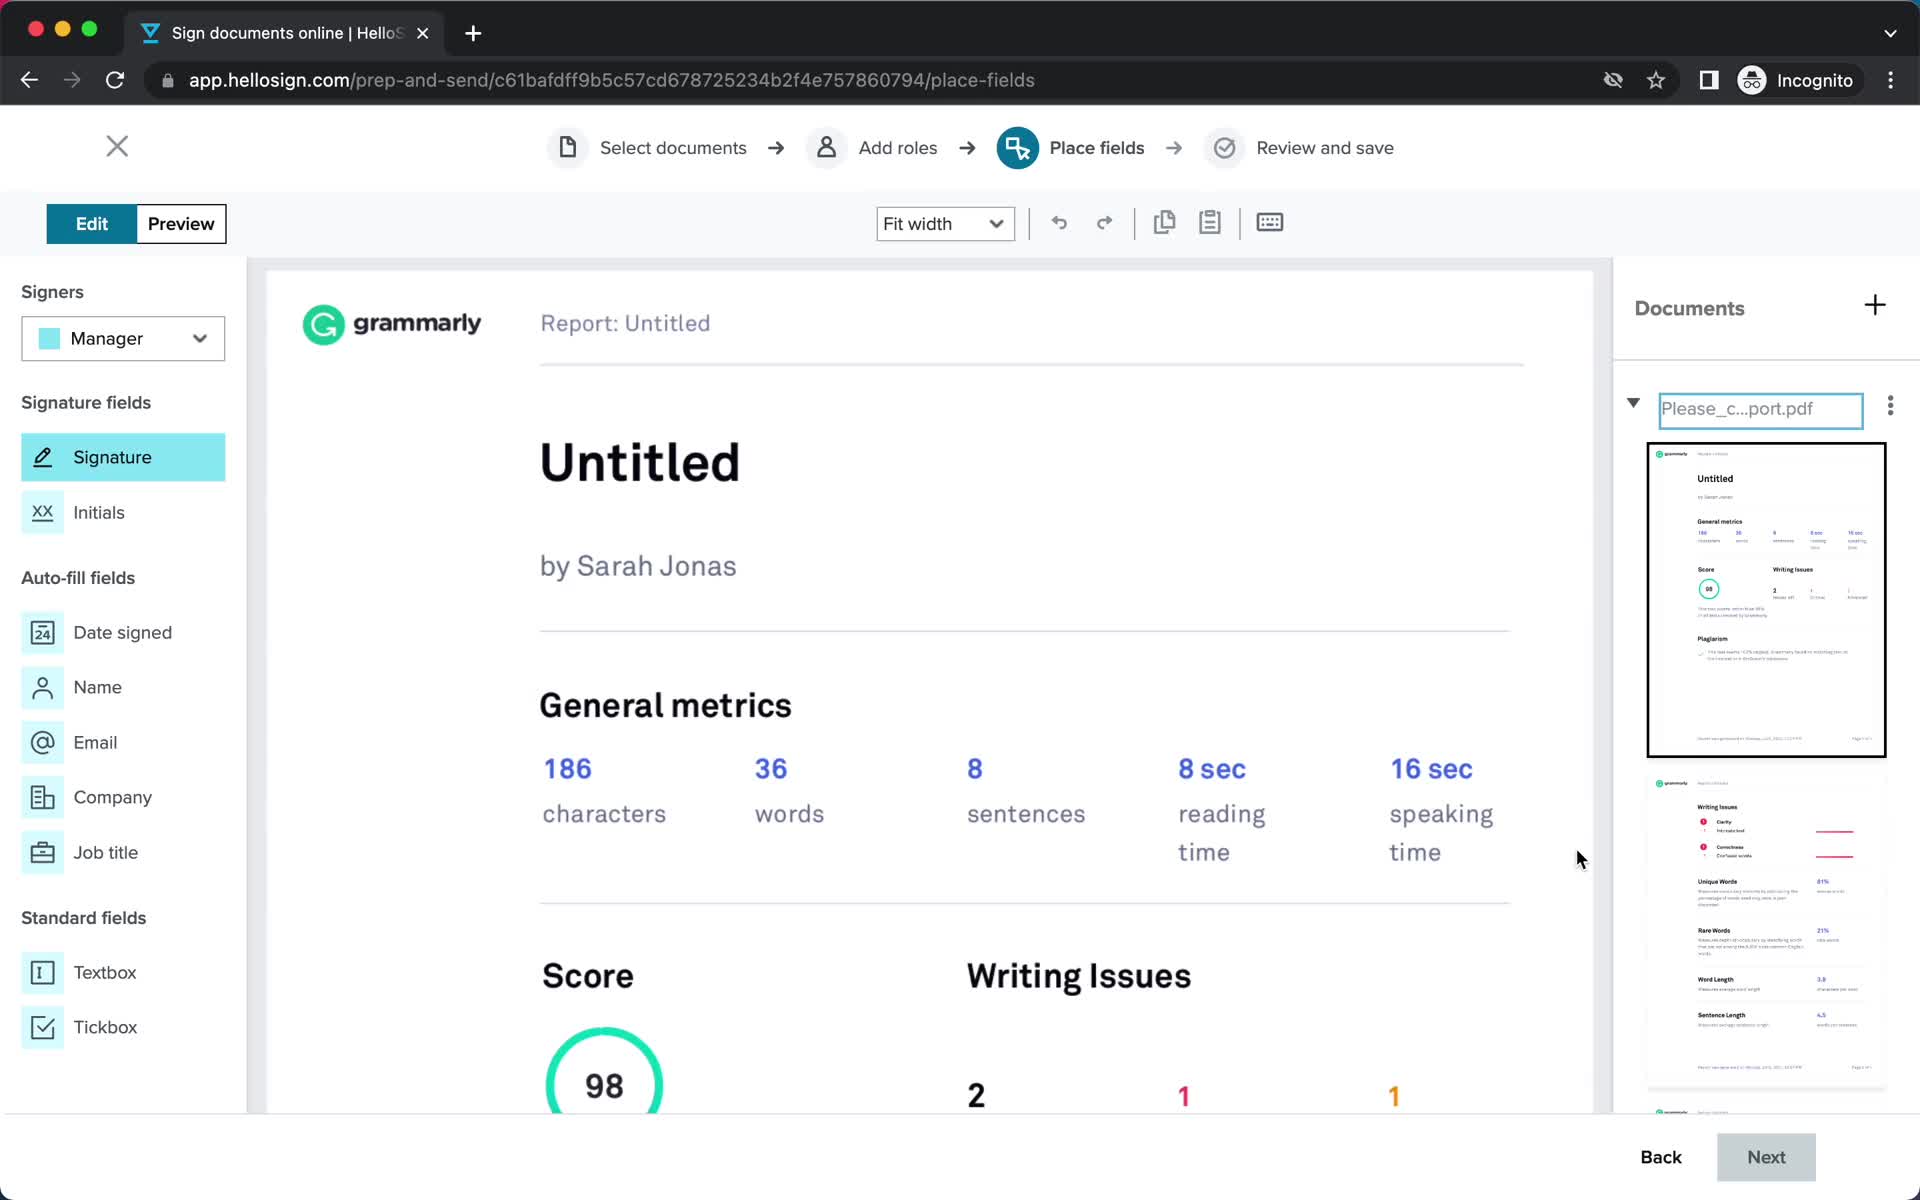
Task: Select the Textbox standard field
Action: (x=122, y=972)
